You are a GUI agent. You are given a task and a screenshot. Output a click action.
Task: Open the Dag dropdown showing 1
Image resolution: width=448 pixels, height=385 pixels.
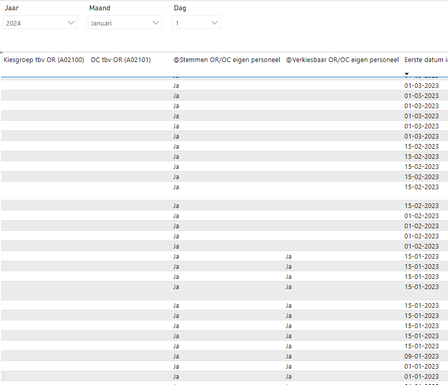pyautogui.click(x=196, y=23)
